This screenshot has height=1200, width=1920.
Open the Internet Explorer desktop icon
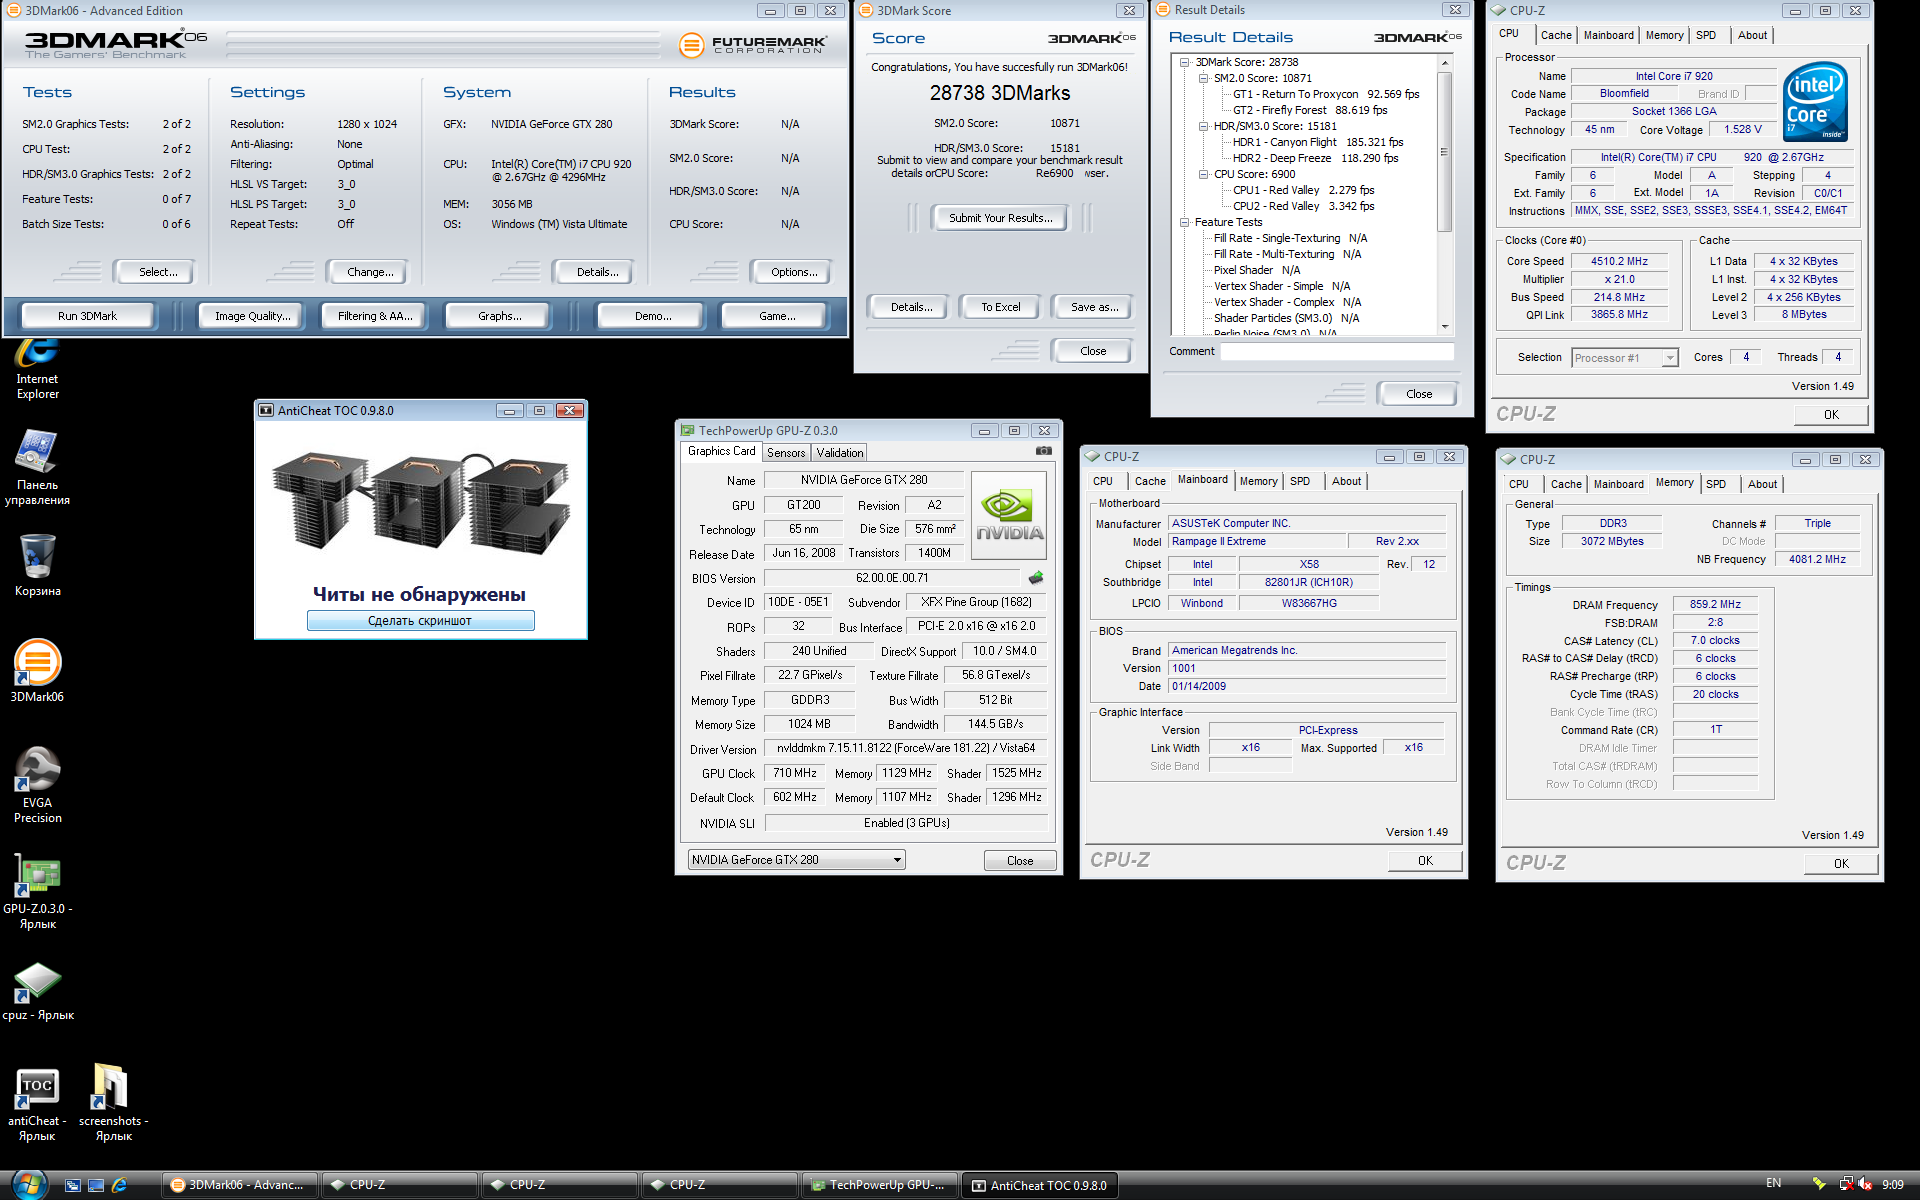pyautogui.click(x=37, y=368)
